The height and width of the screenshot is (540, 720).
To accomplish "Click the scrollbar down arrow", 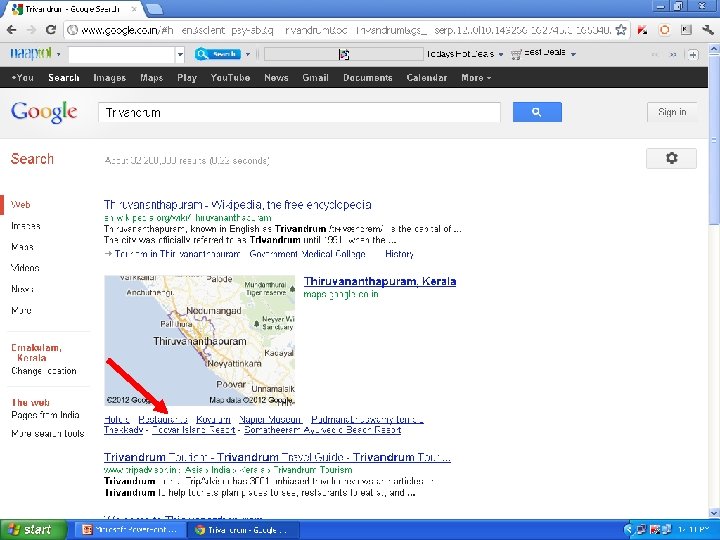I will [714, 513].
